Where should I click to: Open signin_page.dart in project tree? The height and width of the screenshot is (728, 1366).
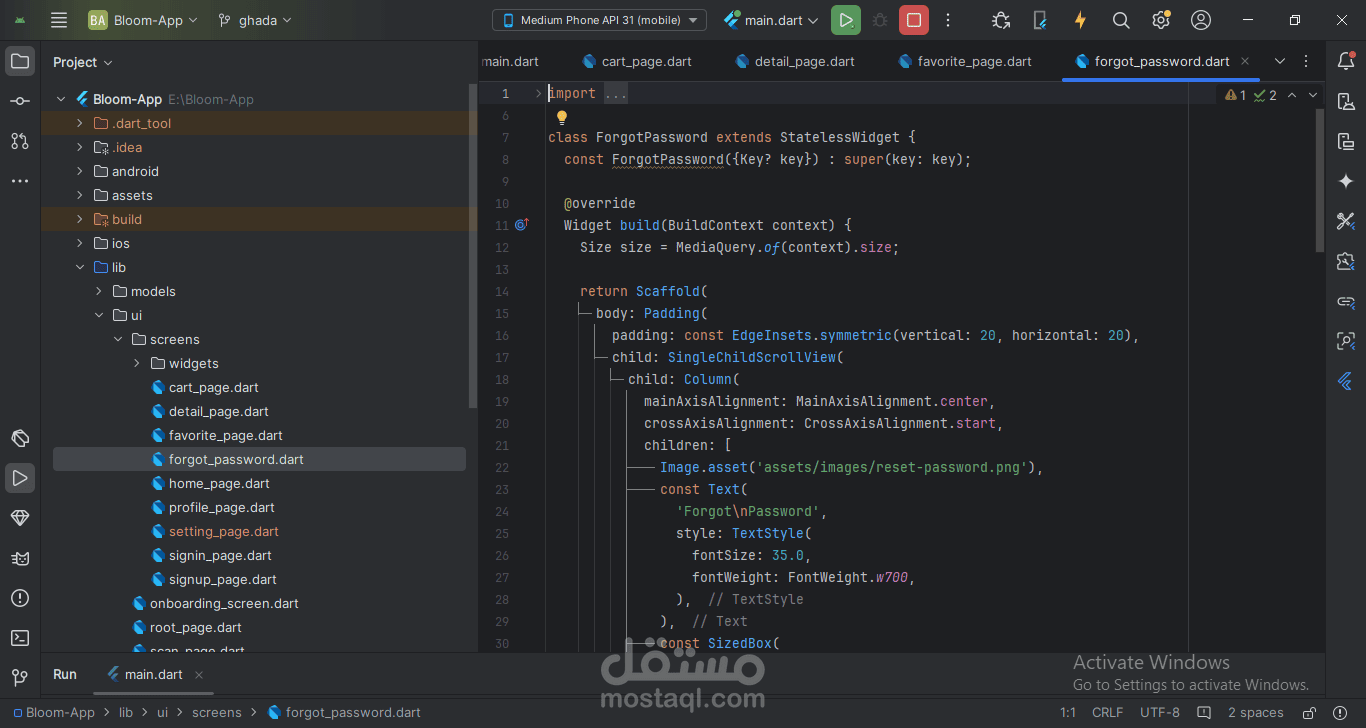(x=220, y=555)
